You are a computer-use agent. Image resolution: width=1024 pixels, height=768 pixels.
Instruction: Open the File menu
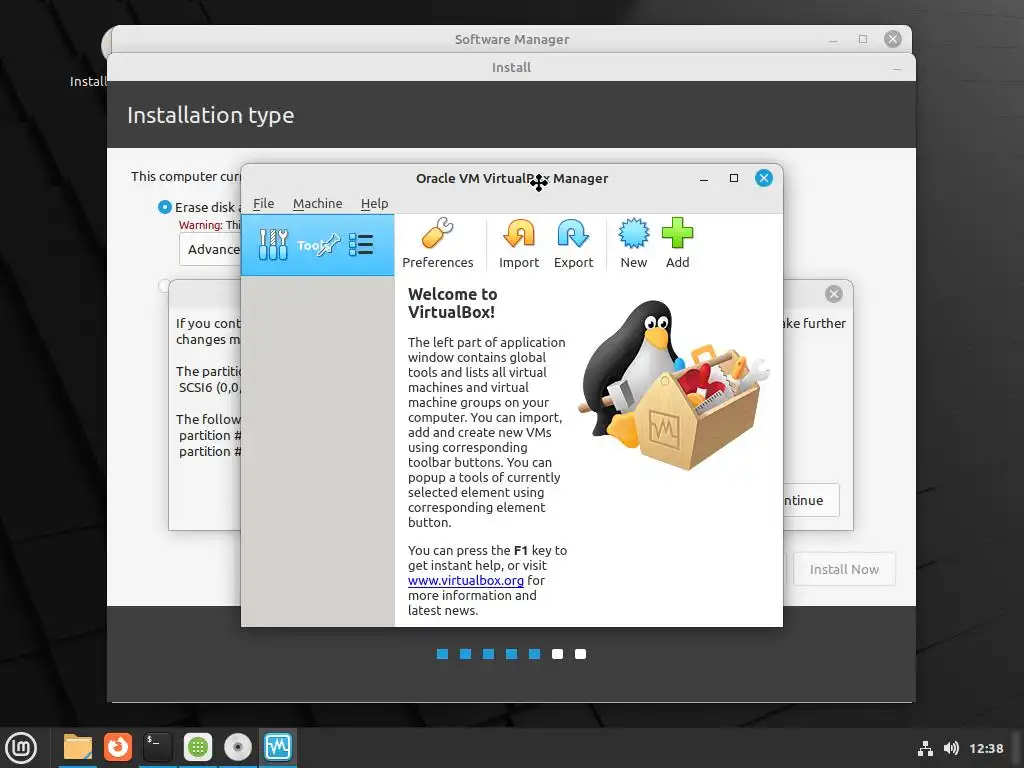coord(263,203)
